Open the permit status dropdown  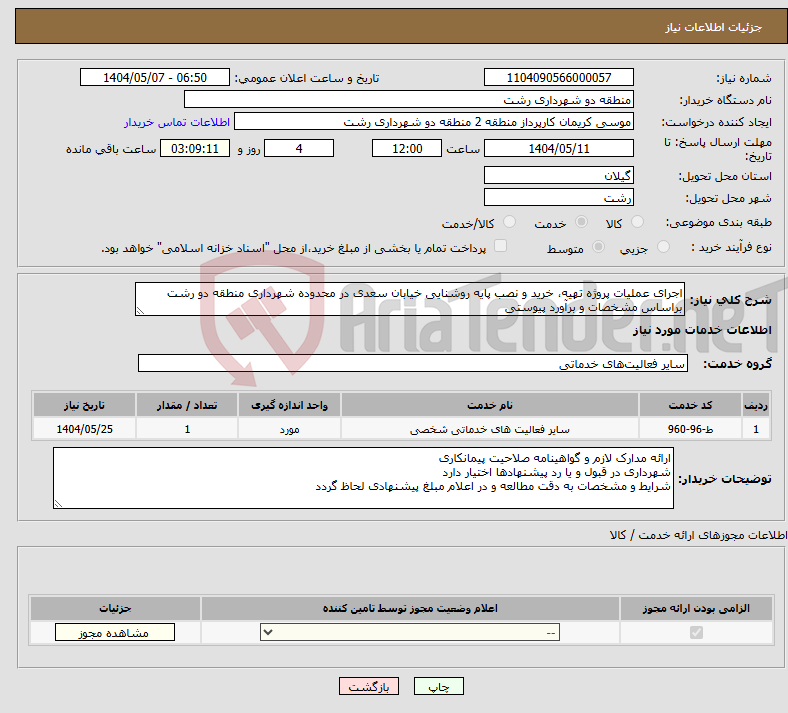(x=410, y=633)
